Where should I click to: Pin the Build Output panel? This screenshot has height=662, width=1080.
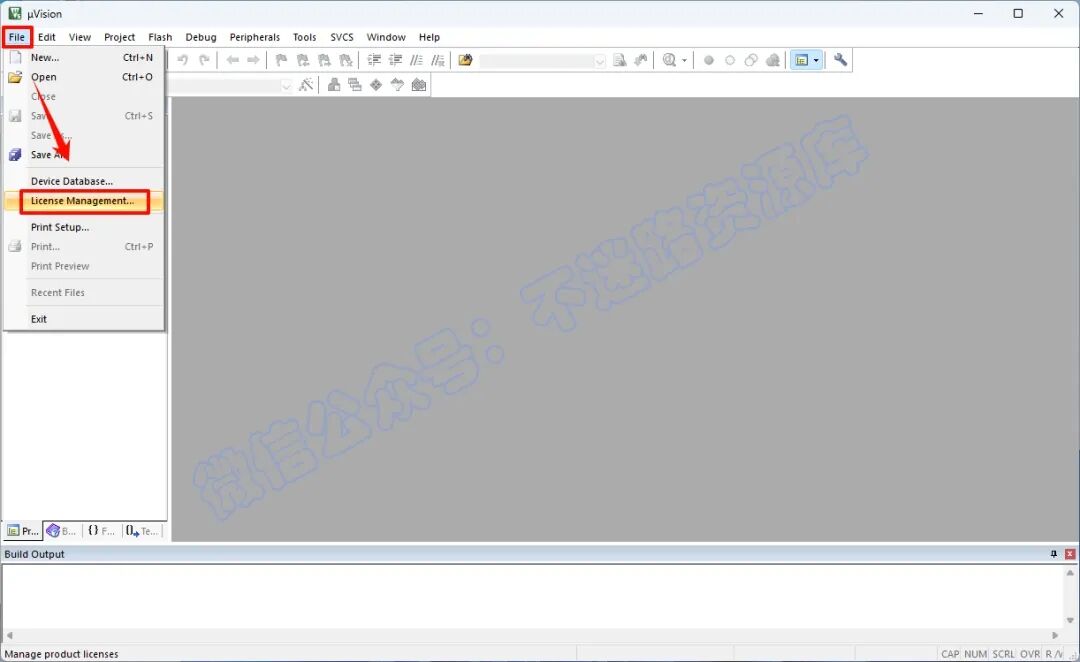(x=1054, y=554)
